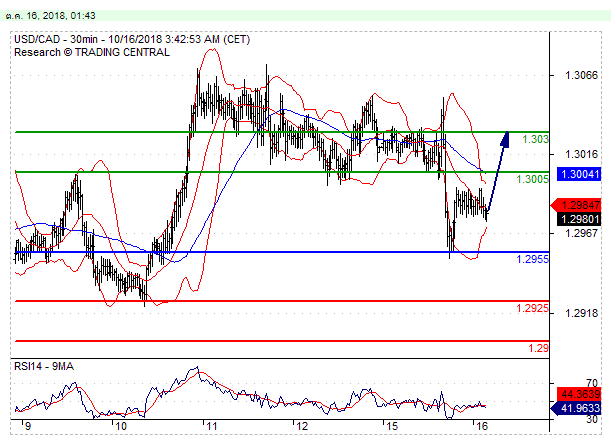Viewport: 611px width, 440px height.
Task: Click the 1.3066 price axis label
Action: pyautogui.click(x=581, y=75)
